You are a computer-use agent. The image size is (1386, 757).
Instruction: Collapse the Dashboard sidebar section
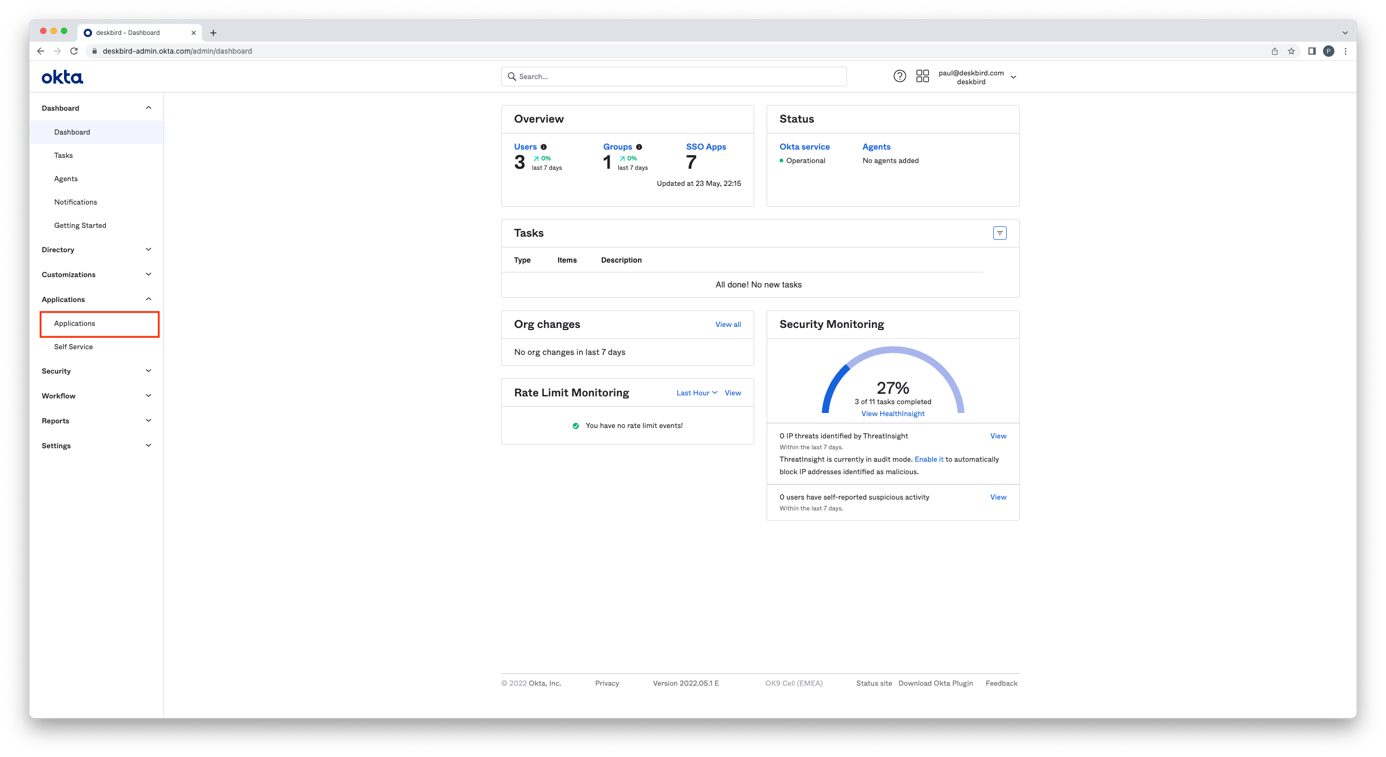[x=148, y=108]
